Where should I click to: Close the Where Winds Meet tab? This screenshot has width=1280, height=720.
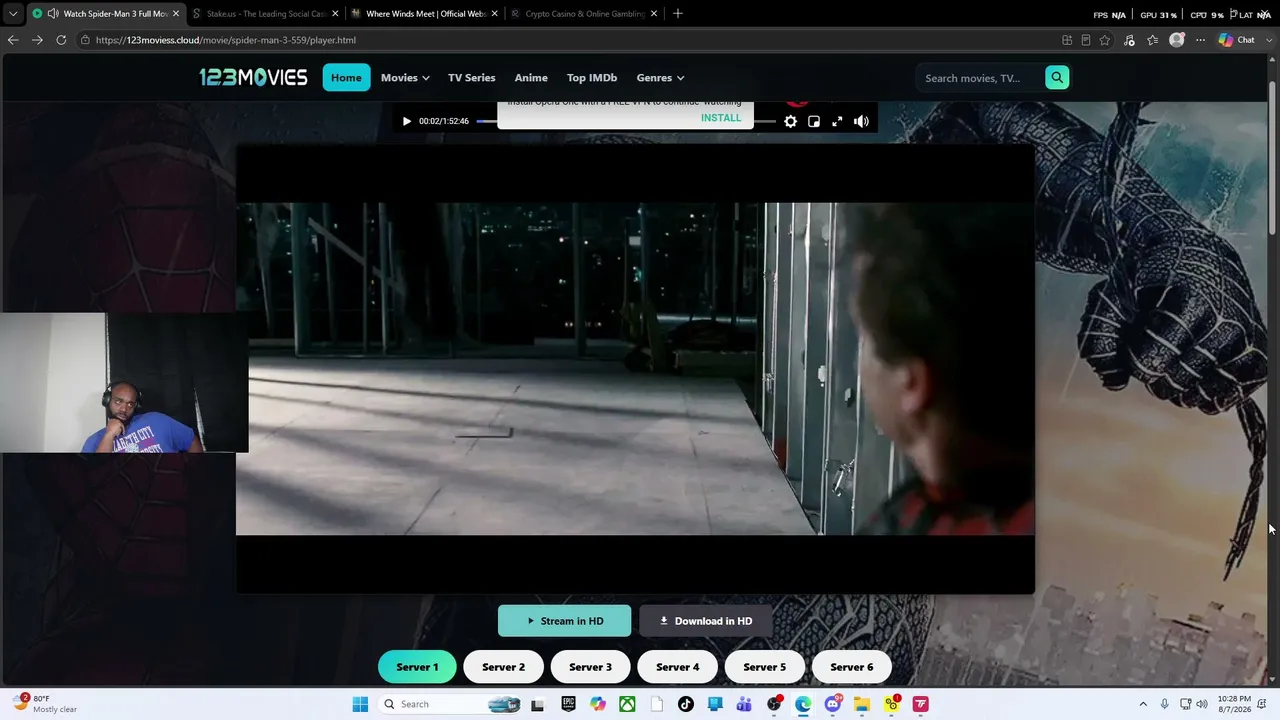click(494, 14)
